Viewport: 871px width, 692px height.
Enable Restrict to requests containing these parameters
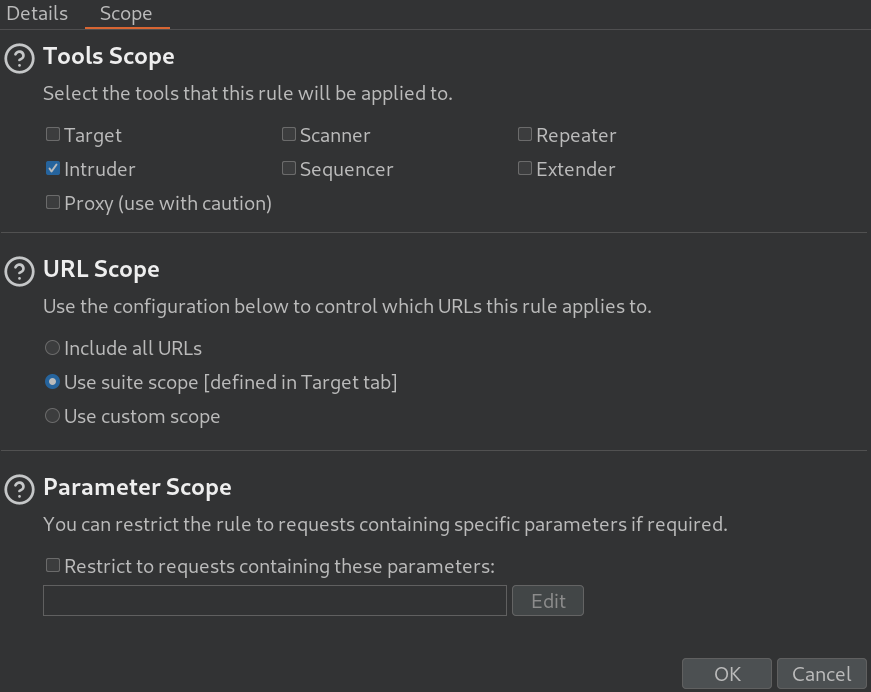(53, 565)
